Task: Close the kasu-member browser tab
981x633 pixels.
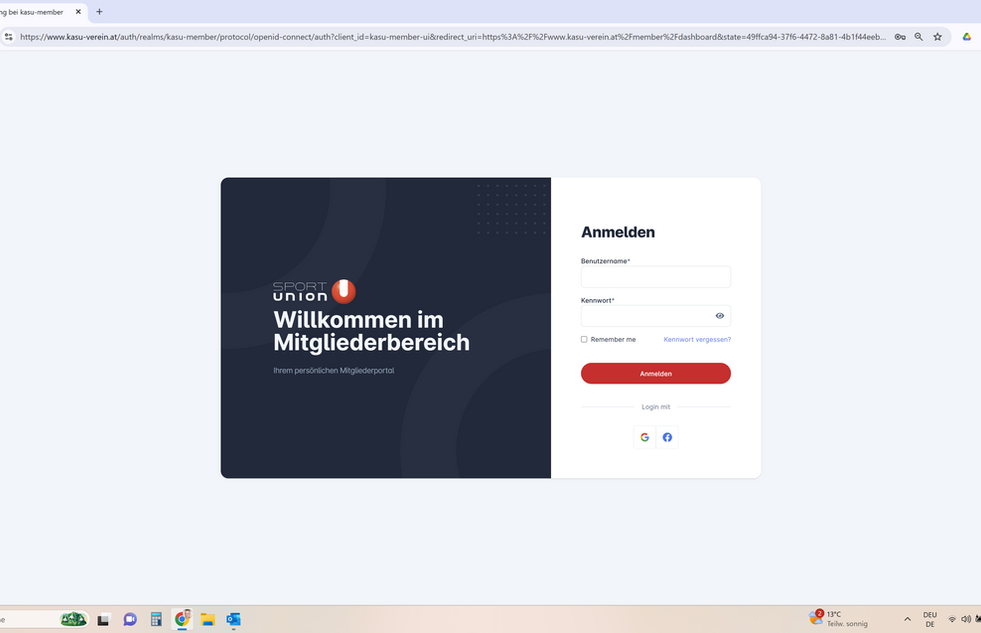Action: click(x=78, y=12)
